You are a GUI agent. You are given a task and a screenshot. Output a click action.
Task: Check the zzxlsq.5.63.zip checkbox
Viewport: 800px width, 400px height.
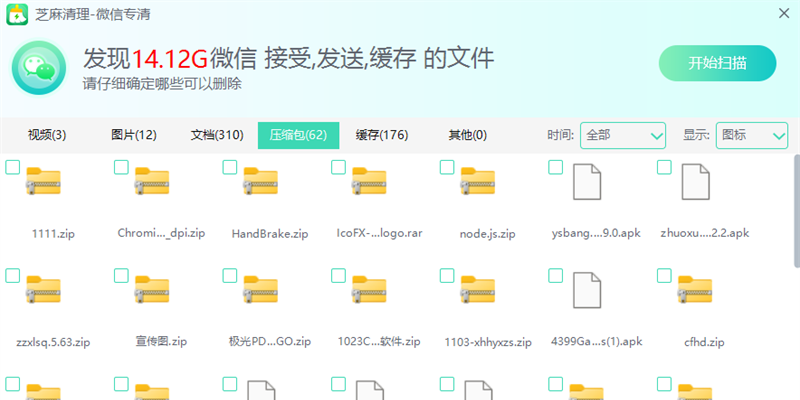(12, 276)
